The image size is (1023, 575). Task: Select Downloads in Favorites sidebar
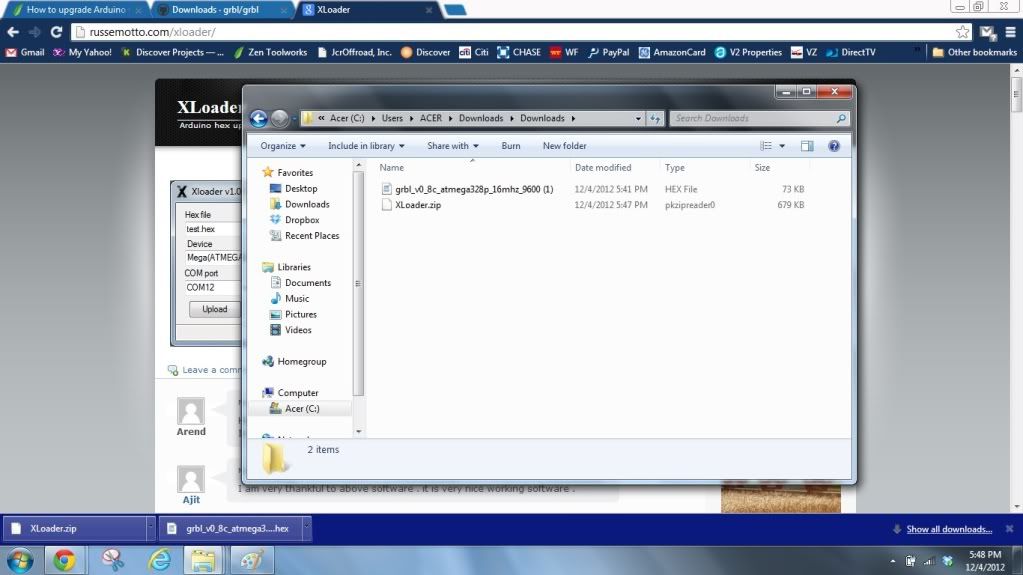307,204
